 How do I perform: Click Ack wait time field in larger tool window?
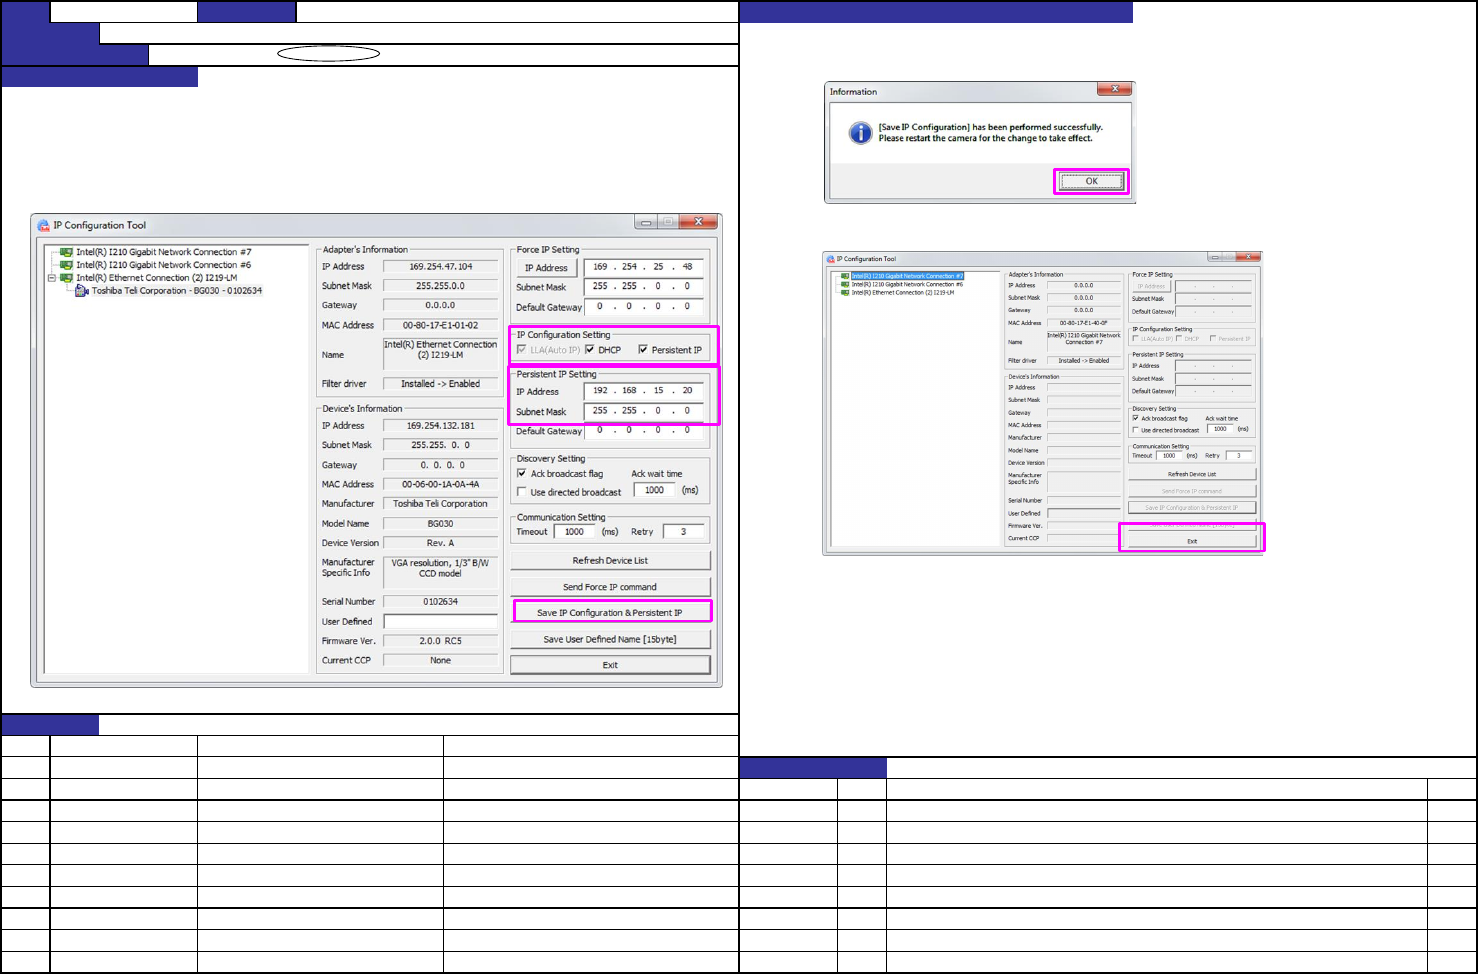pos(655,490)
